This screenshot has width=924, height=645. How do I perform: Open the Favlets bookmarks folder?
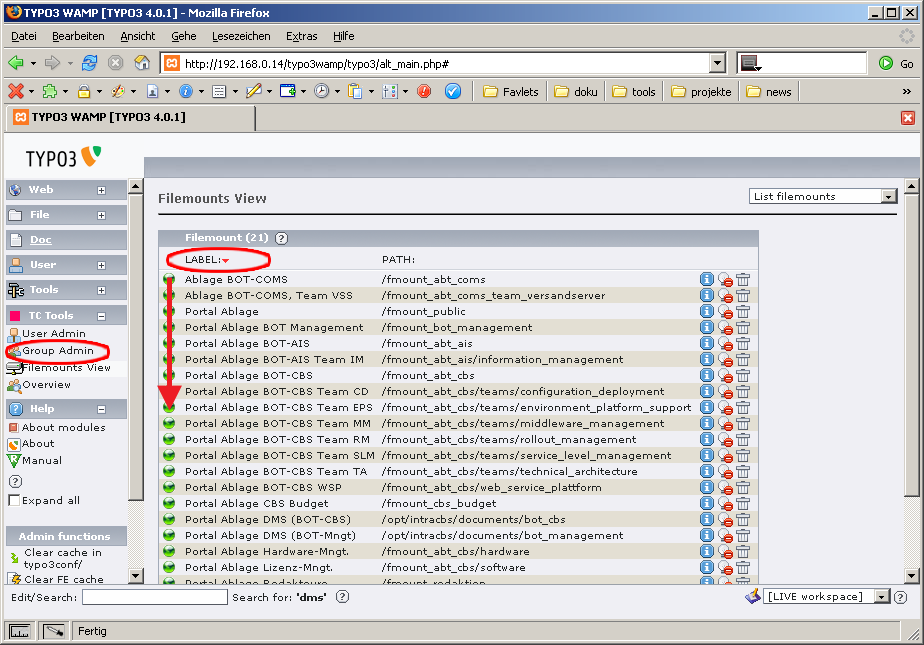pyautogui.click(x=510, y=92)
